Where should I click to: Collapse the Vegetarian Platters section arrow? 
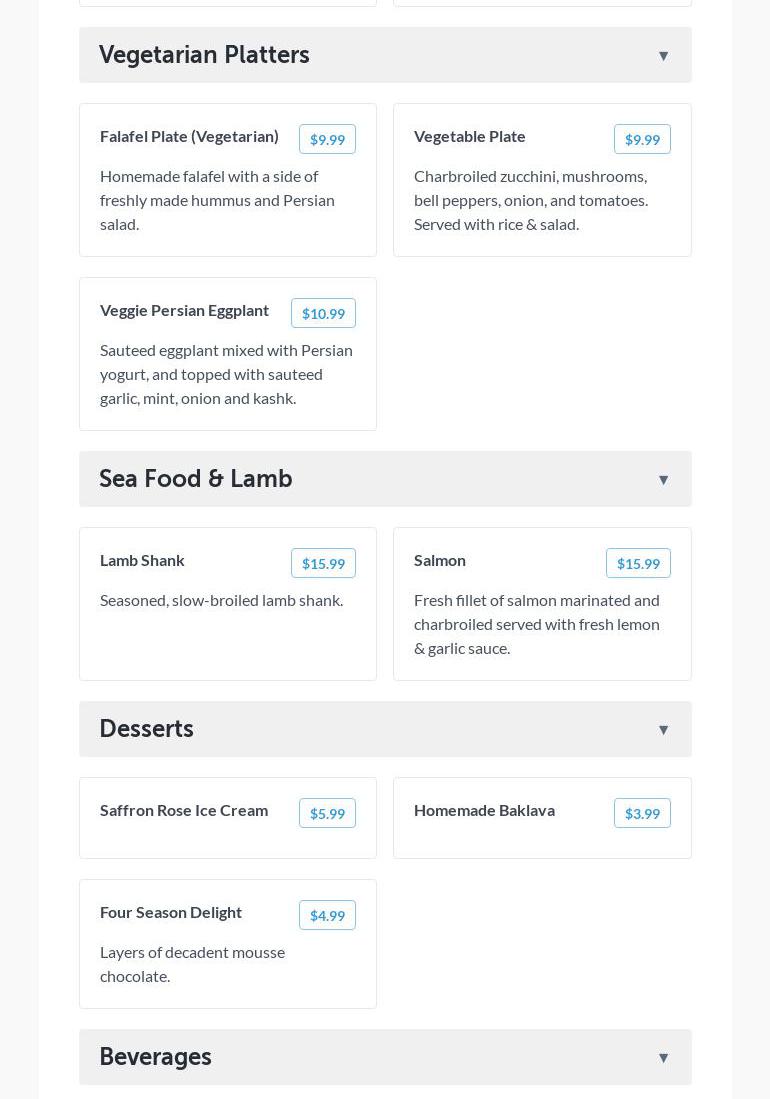pos(663,55)
